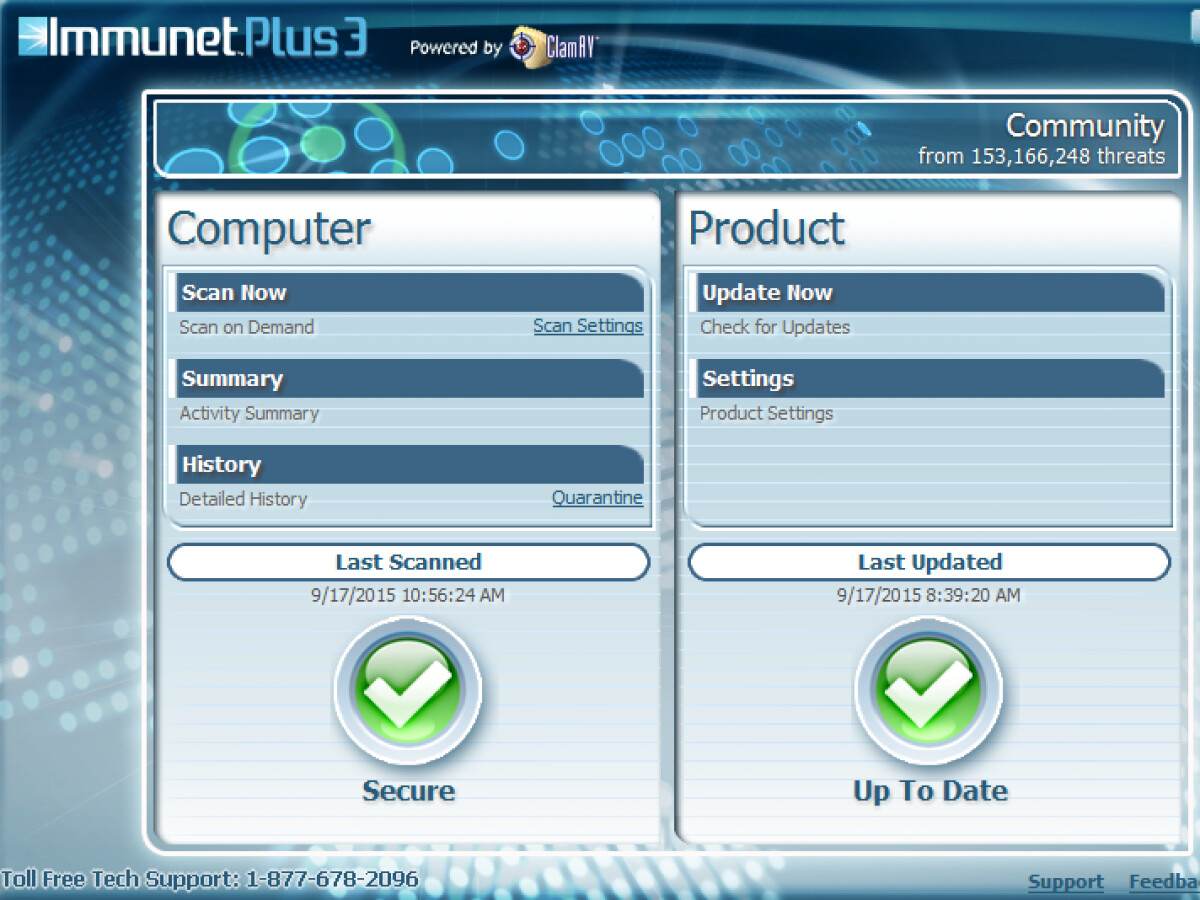Click the Support link at bottom
This screenshot has width=1200, height=900.
1065,882
